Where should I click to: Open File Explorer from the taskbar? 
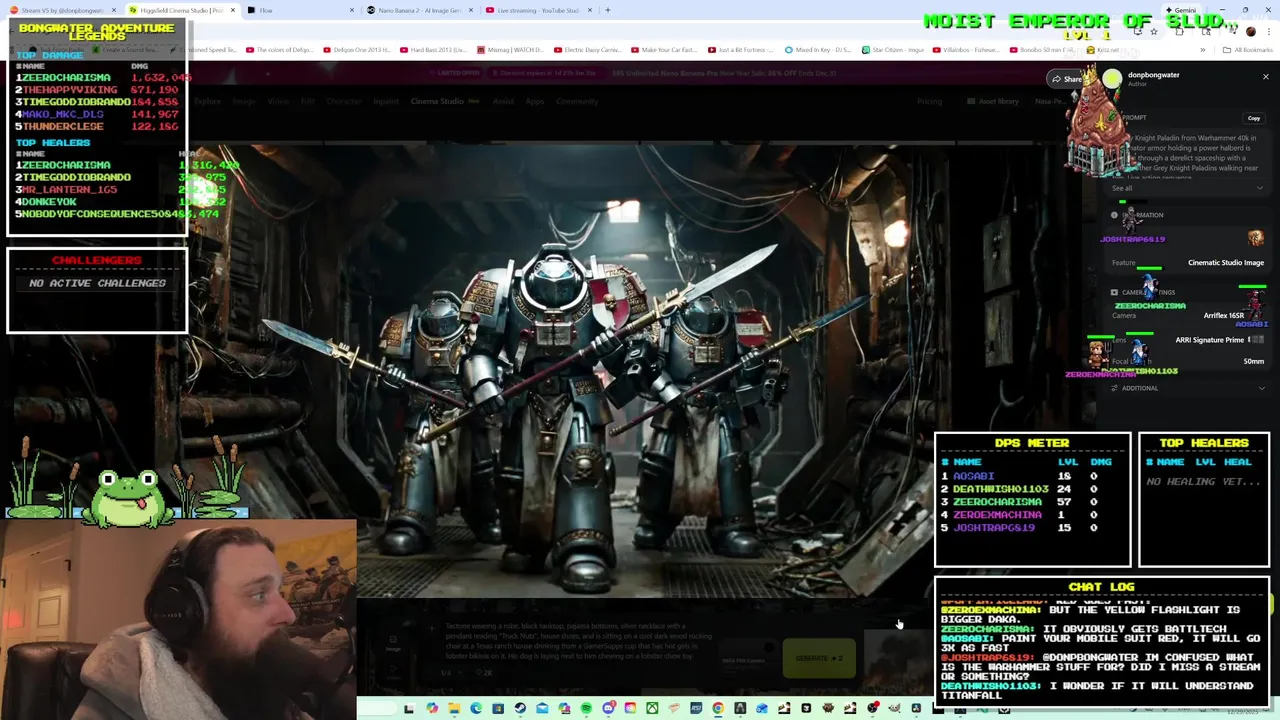454,708
